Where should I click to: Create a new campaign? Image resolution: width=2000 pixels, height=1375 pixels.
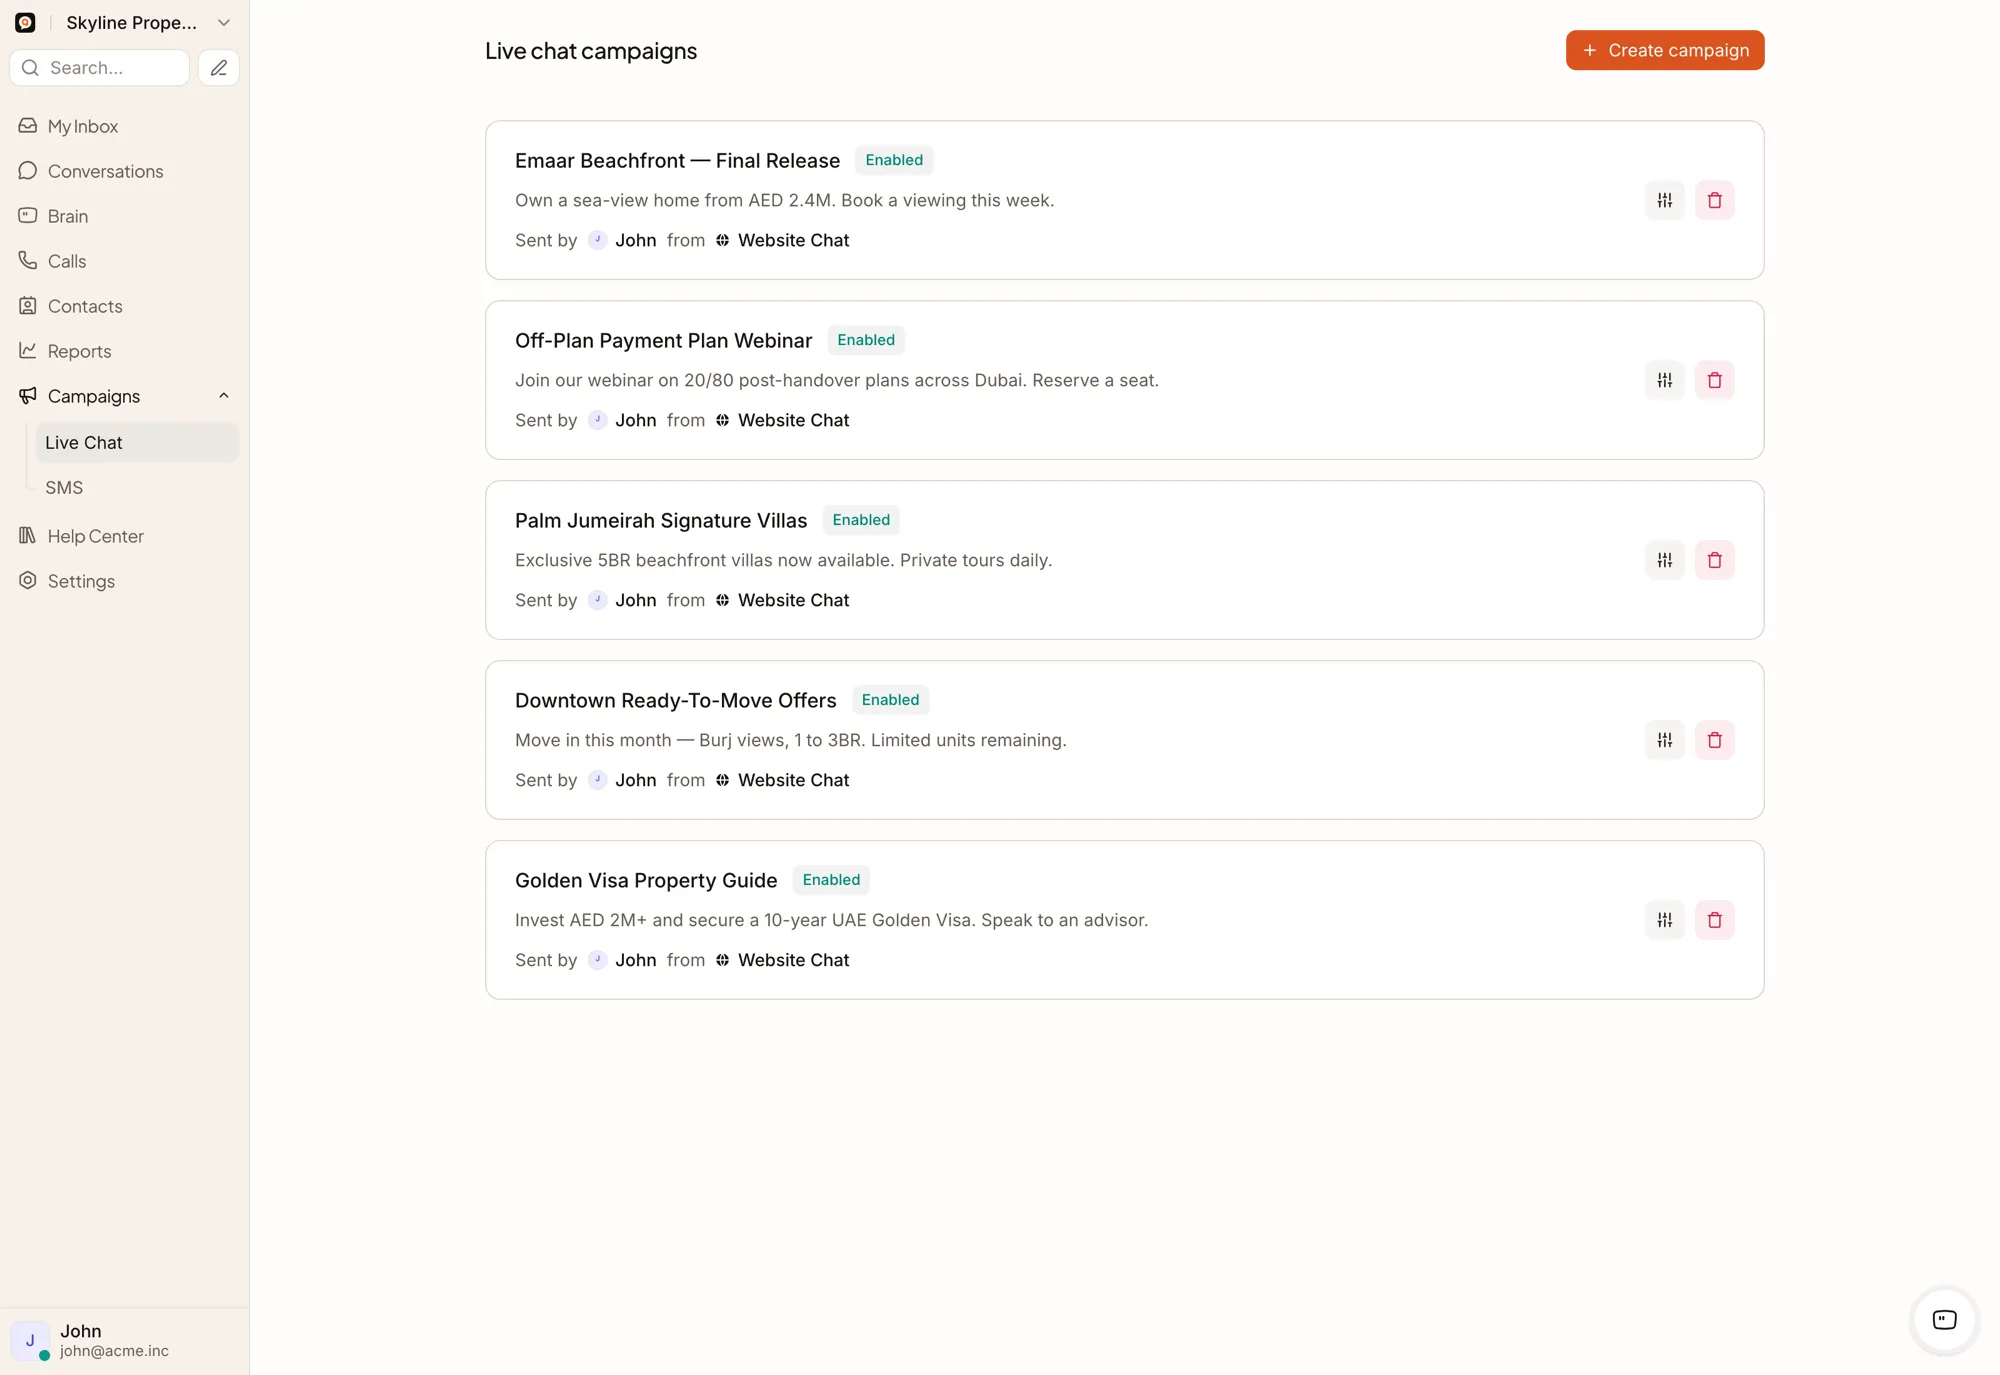coord(1664,50)
